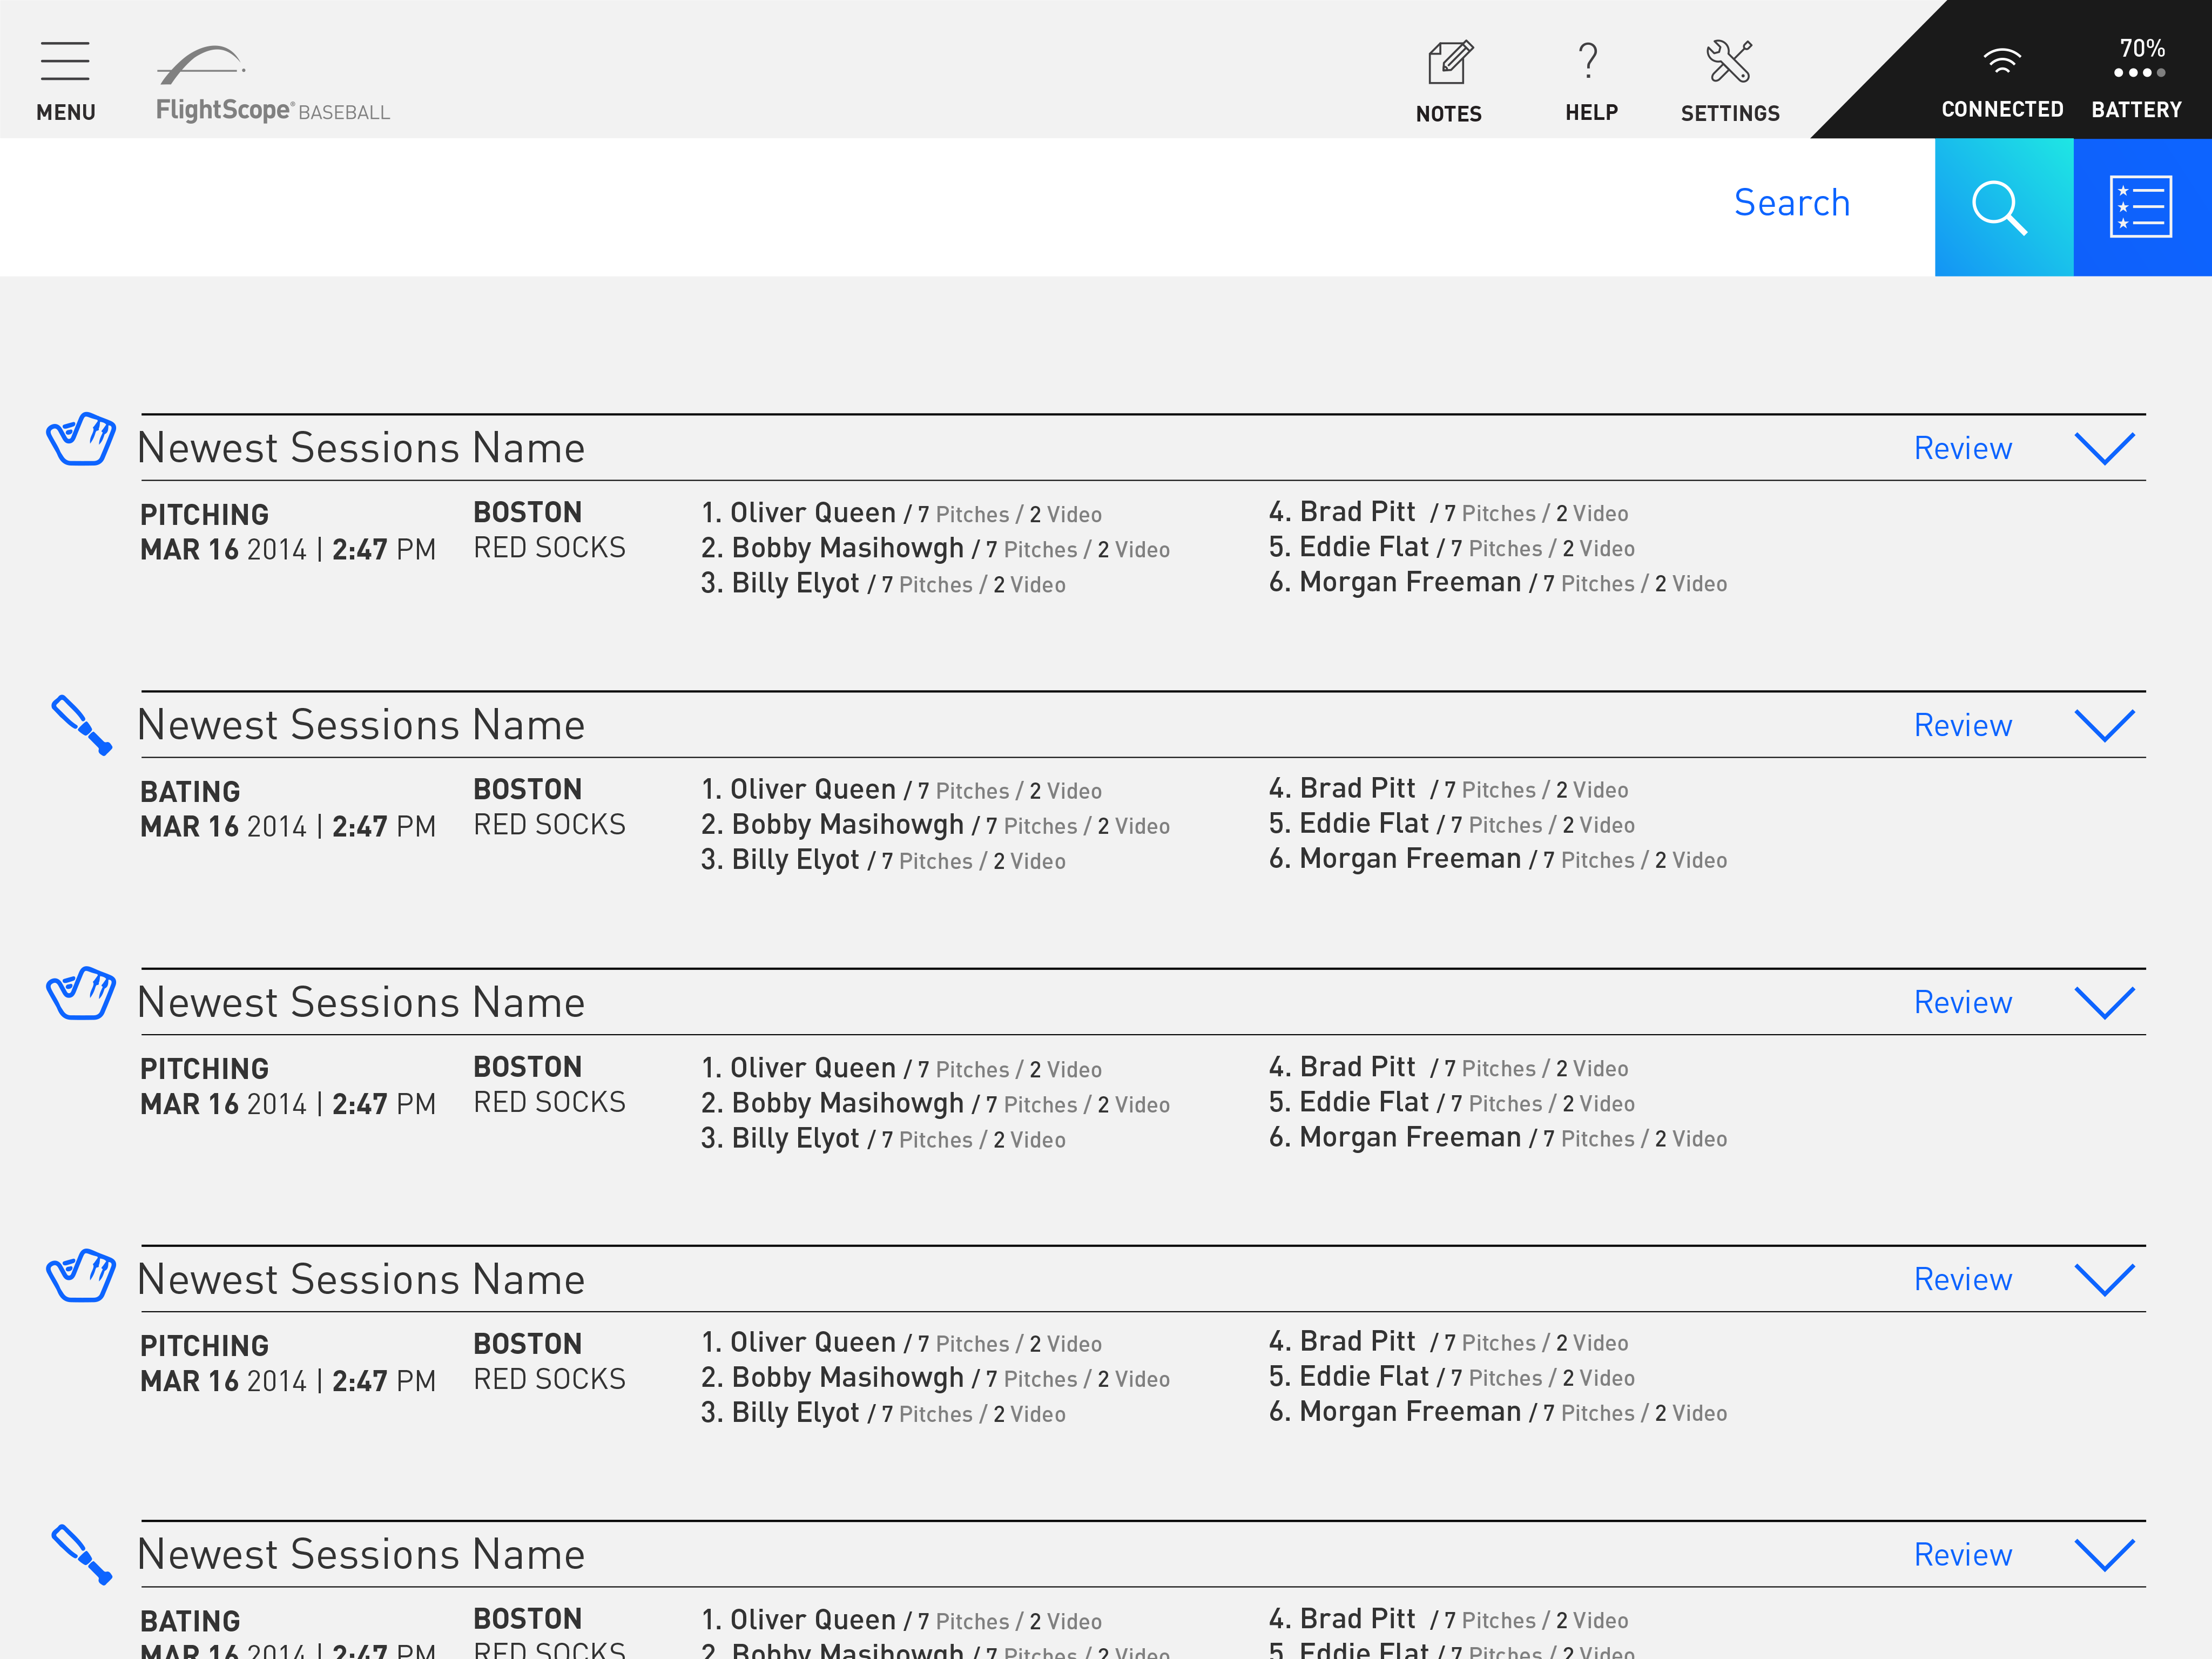2212x1659 pixels.
Task: Click the bat icon of second session
Action: coord(81,724)
